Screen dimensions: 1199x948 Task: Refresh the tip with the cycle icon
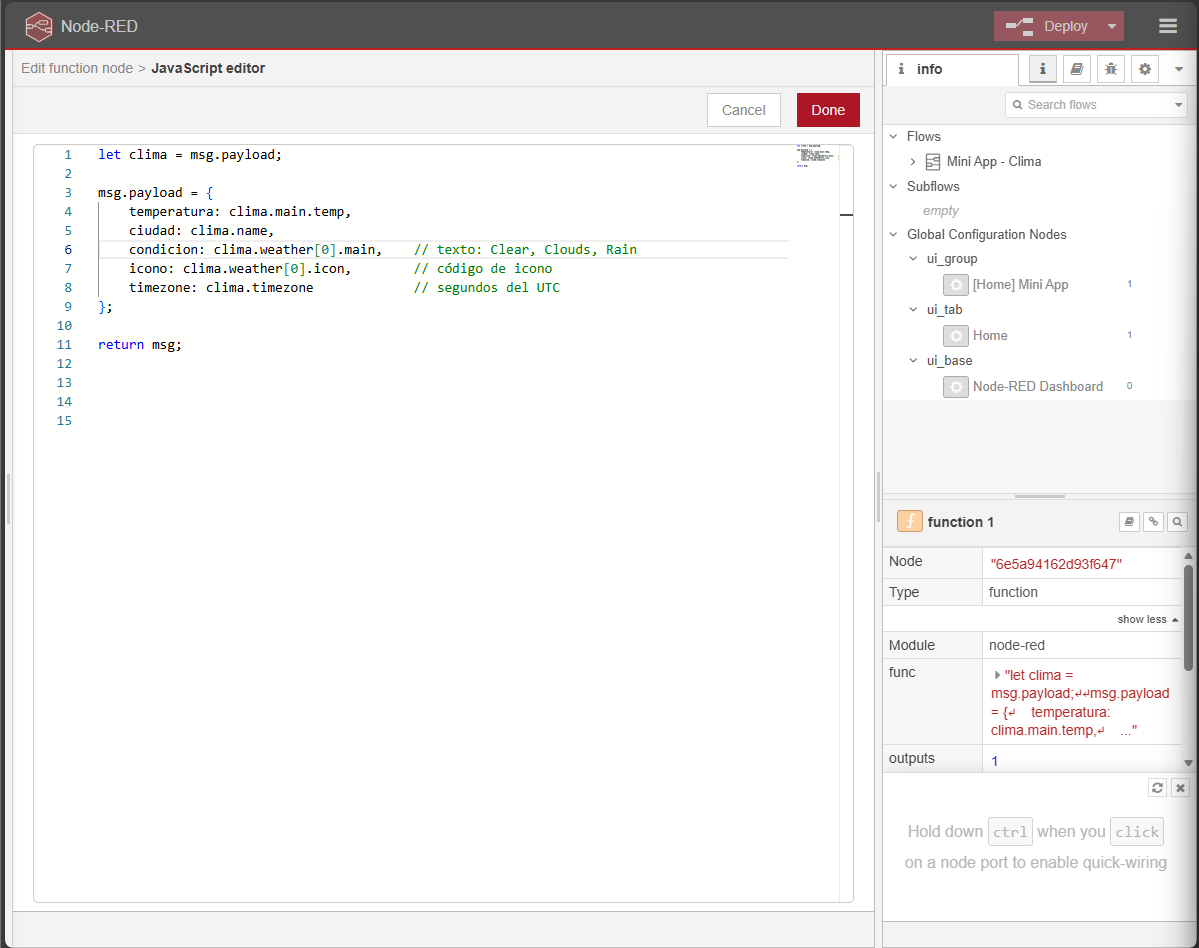tap(1157, 787)
